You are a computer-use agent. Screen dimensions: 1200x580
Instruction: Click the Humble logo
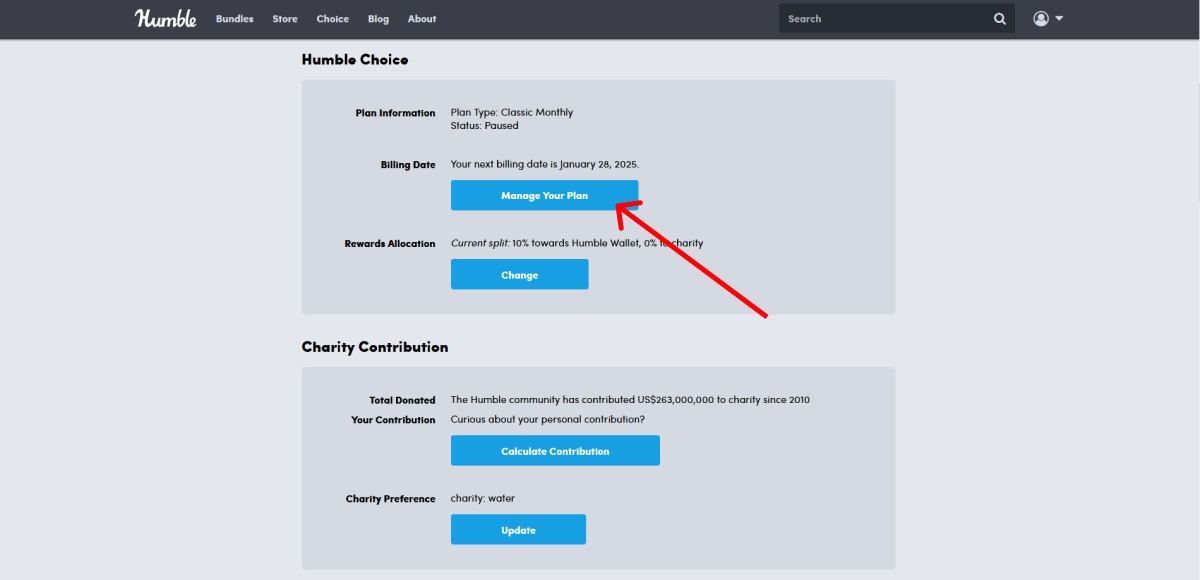pyautogui.click(x=166, y=18)
